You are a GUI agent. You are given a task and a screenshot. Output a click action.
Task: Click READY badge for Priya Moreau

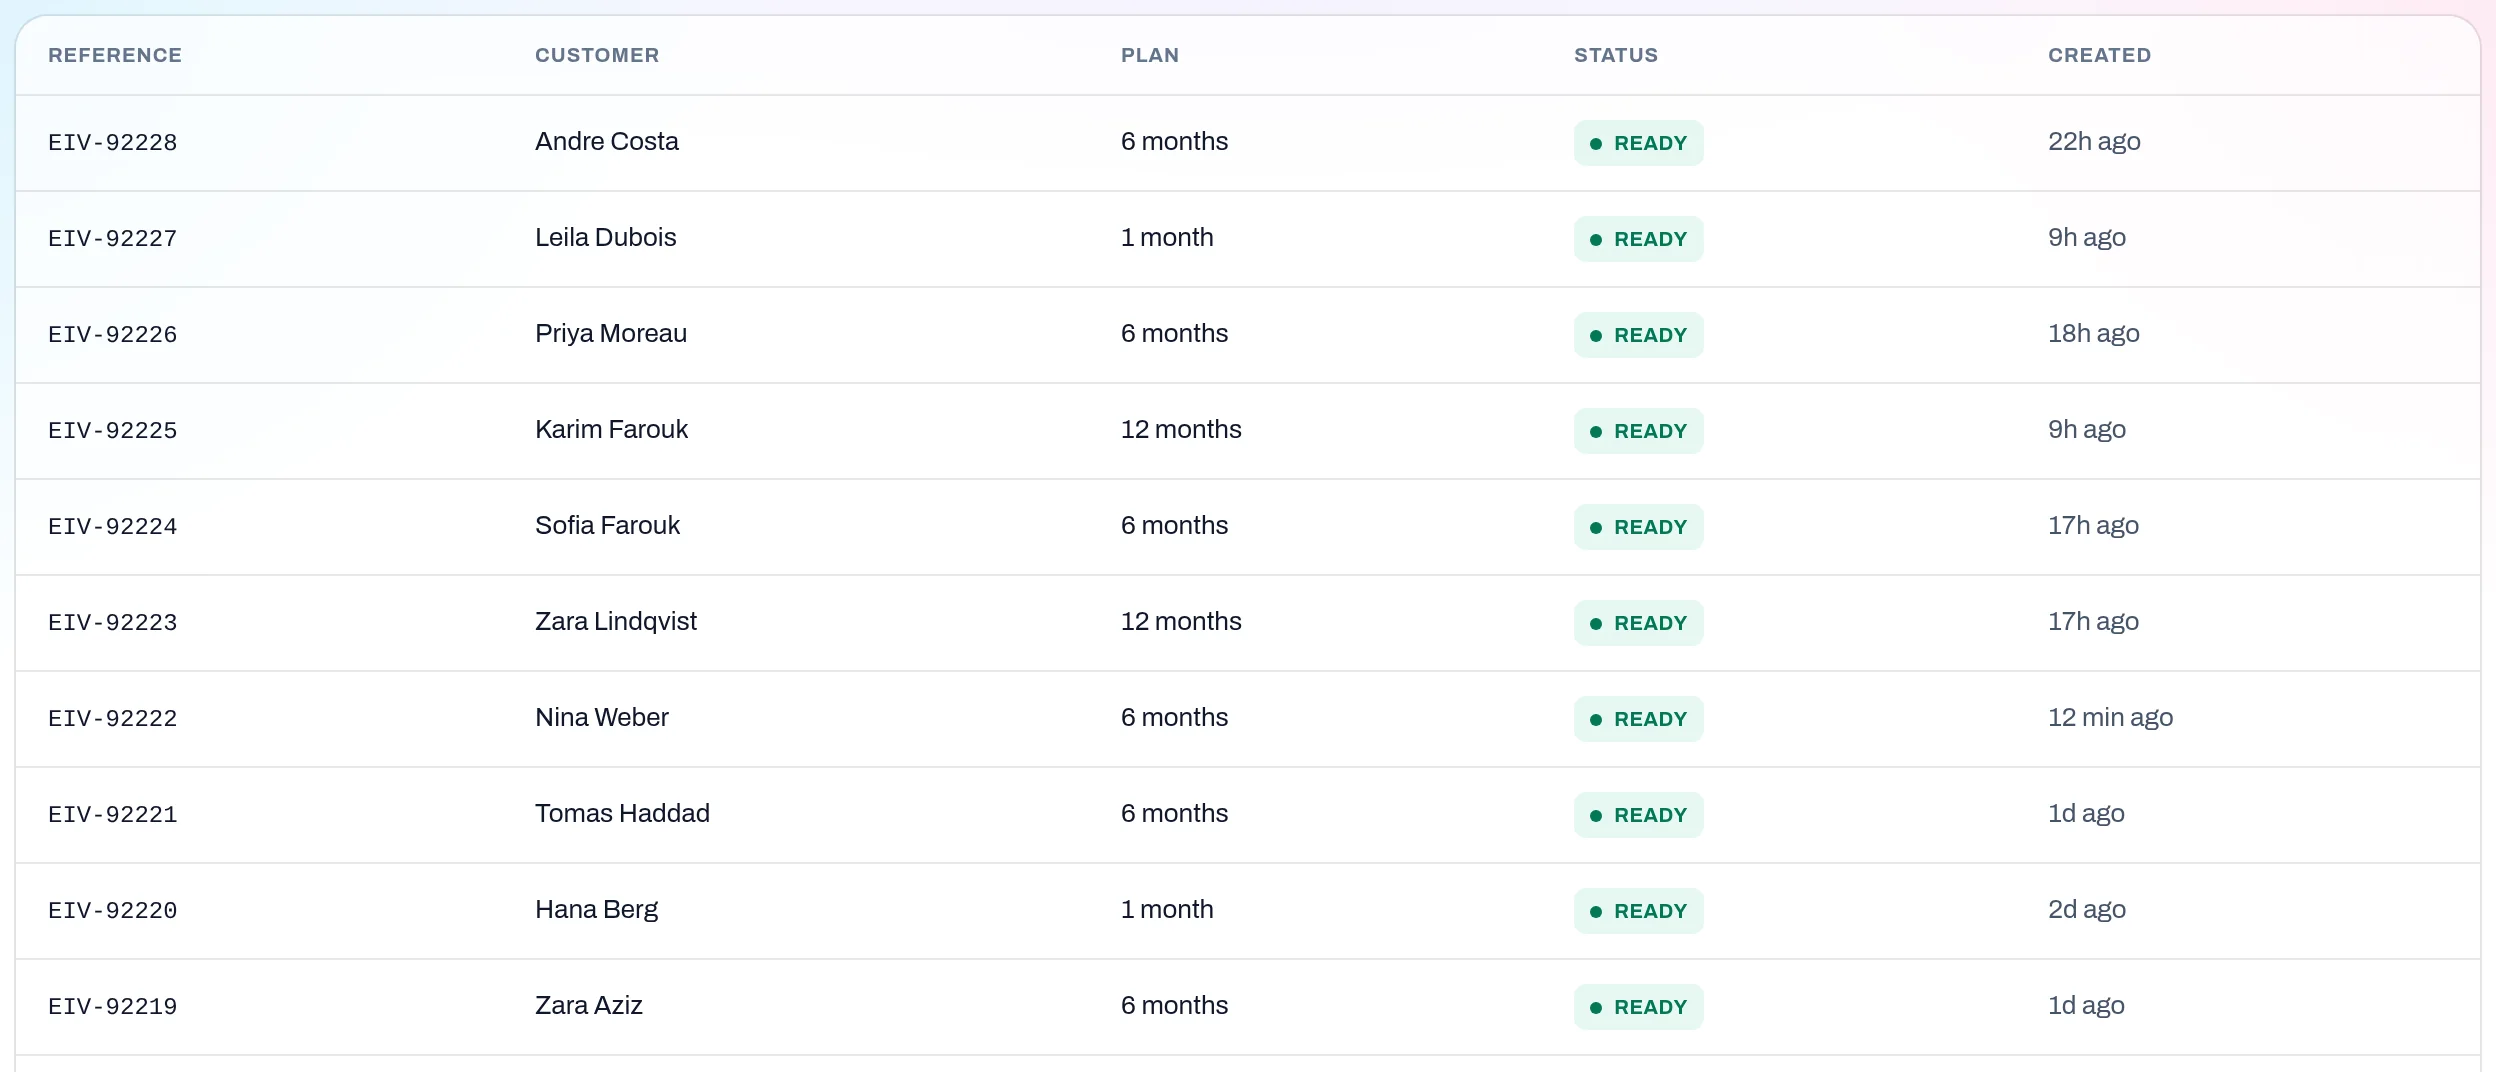1639,335
